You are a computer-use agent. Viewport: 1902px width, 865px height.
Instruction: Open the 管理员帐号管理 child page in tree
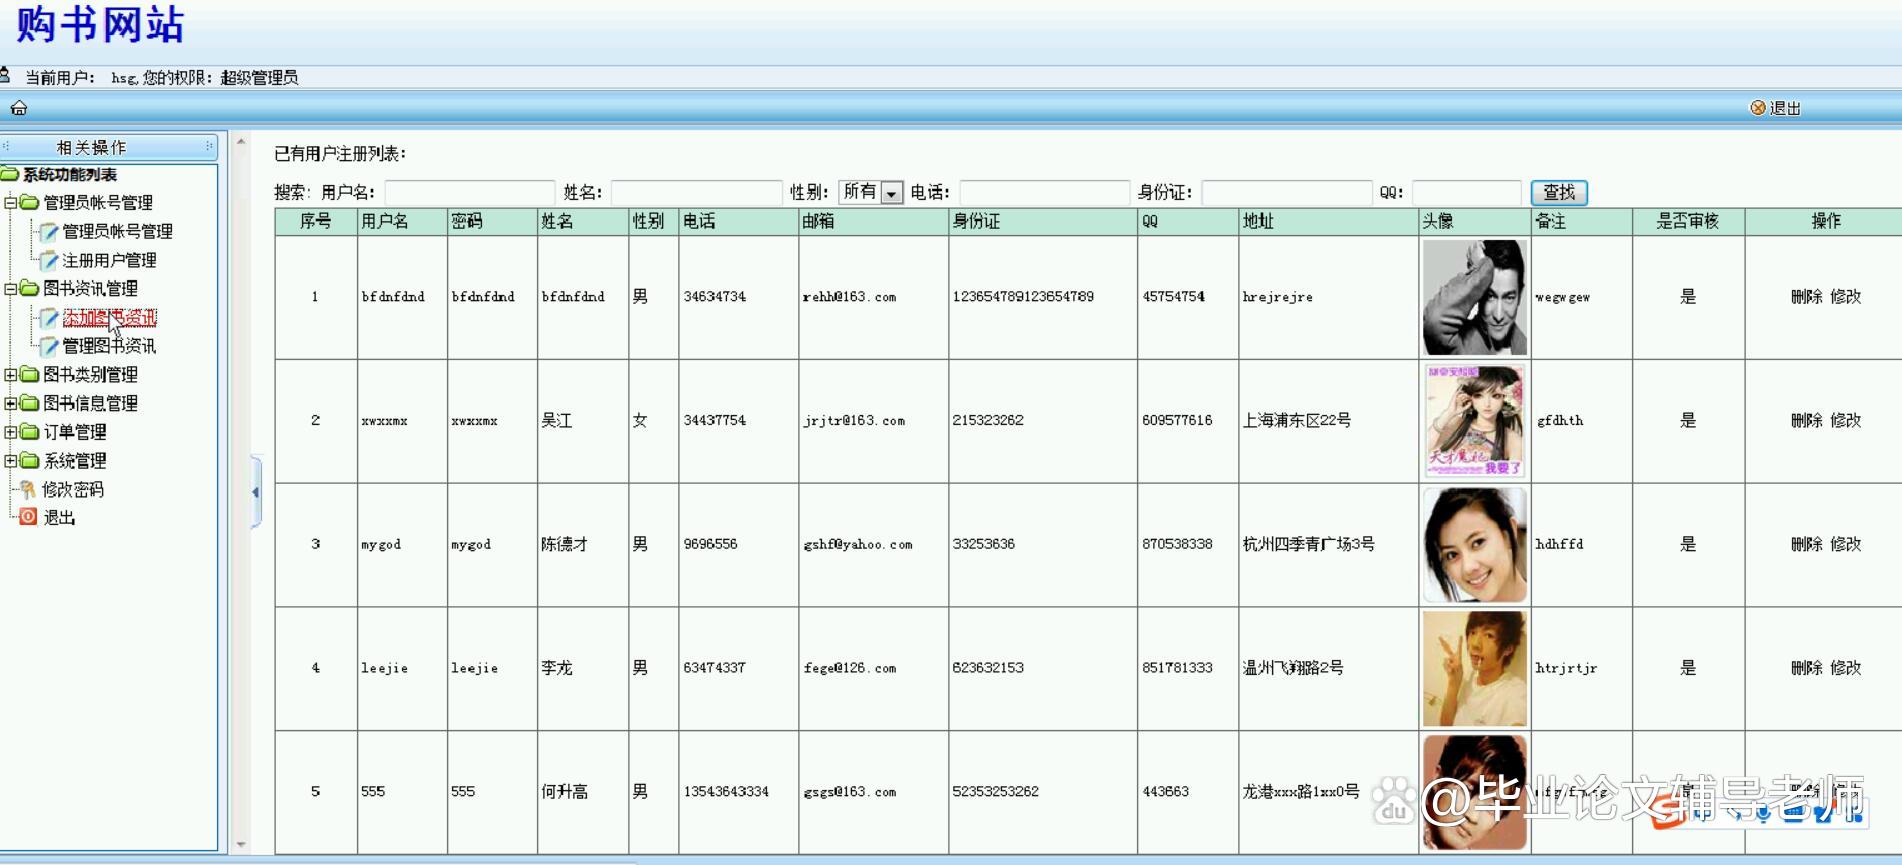pyautogui.click(x=118, y=231)
